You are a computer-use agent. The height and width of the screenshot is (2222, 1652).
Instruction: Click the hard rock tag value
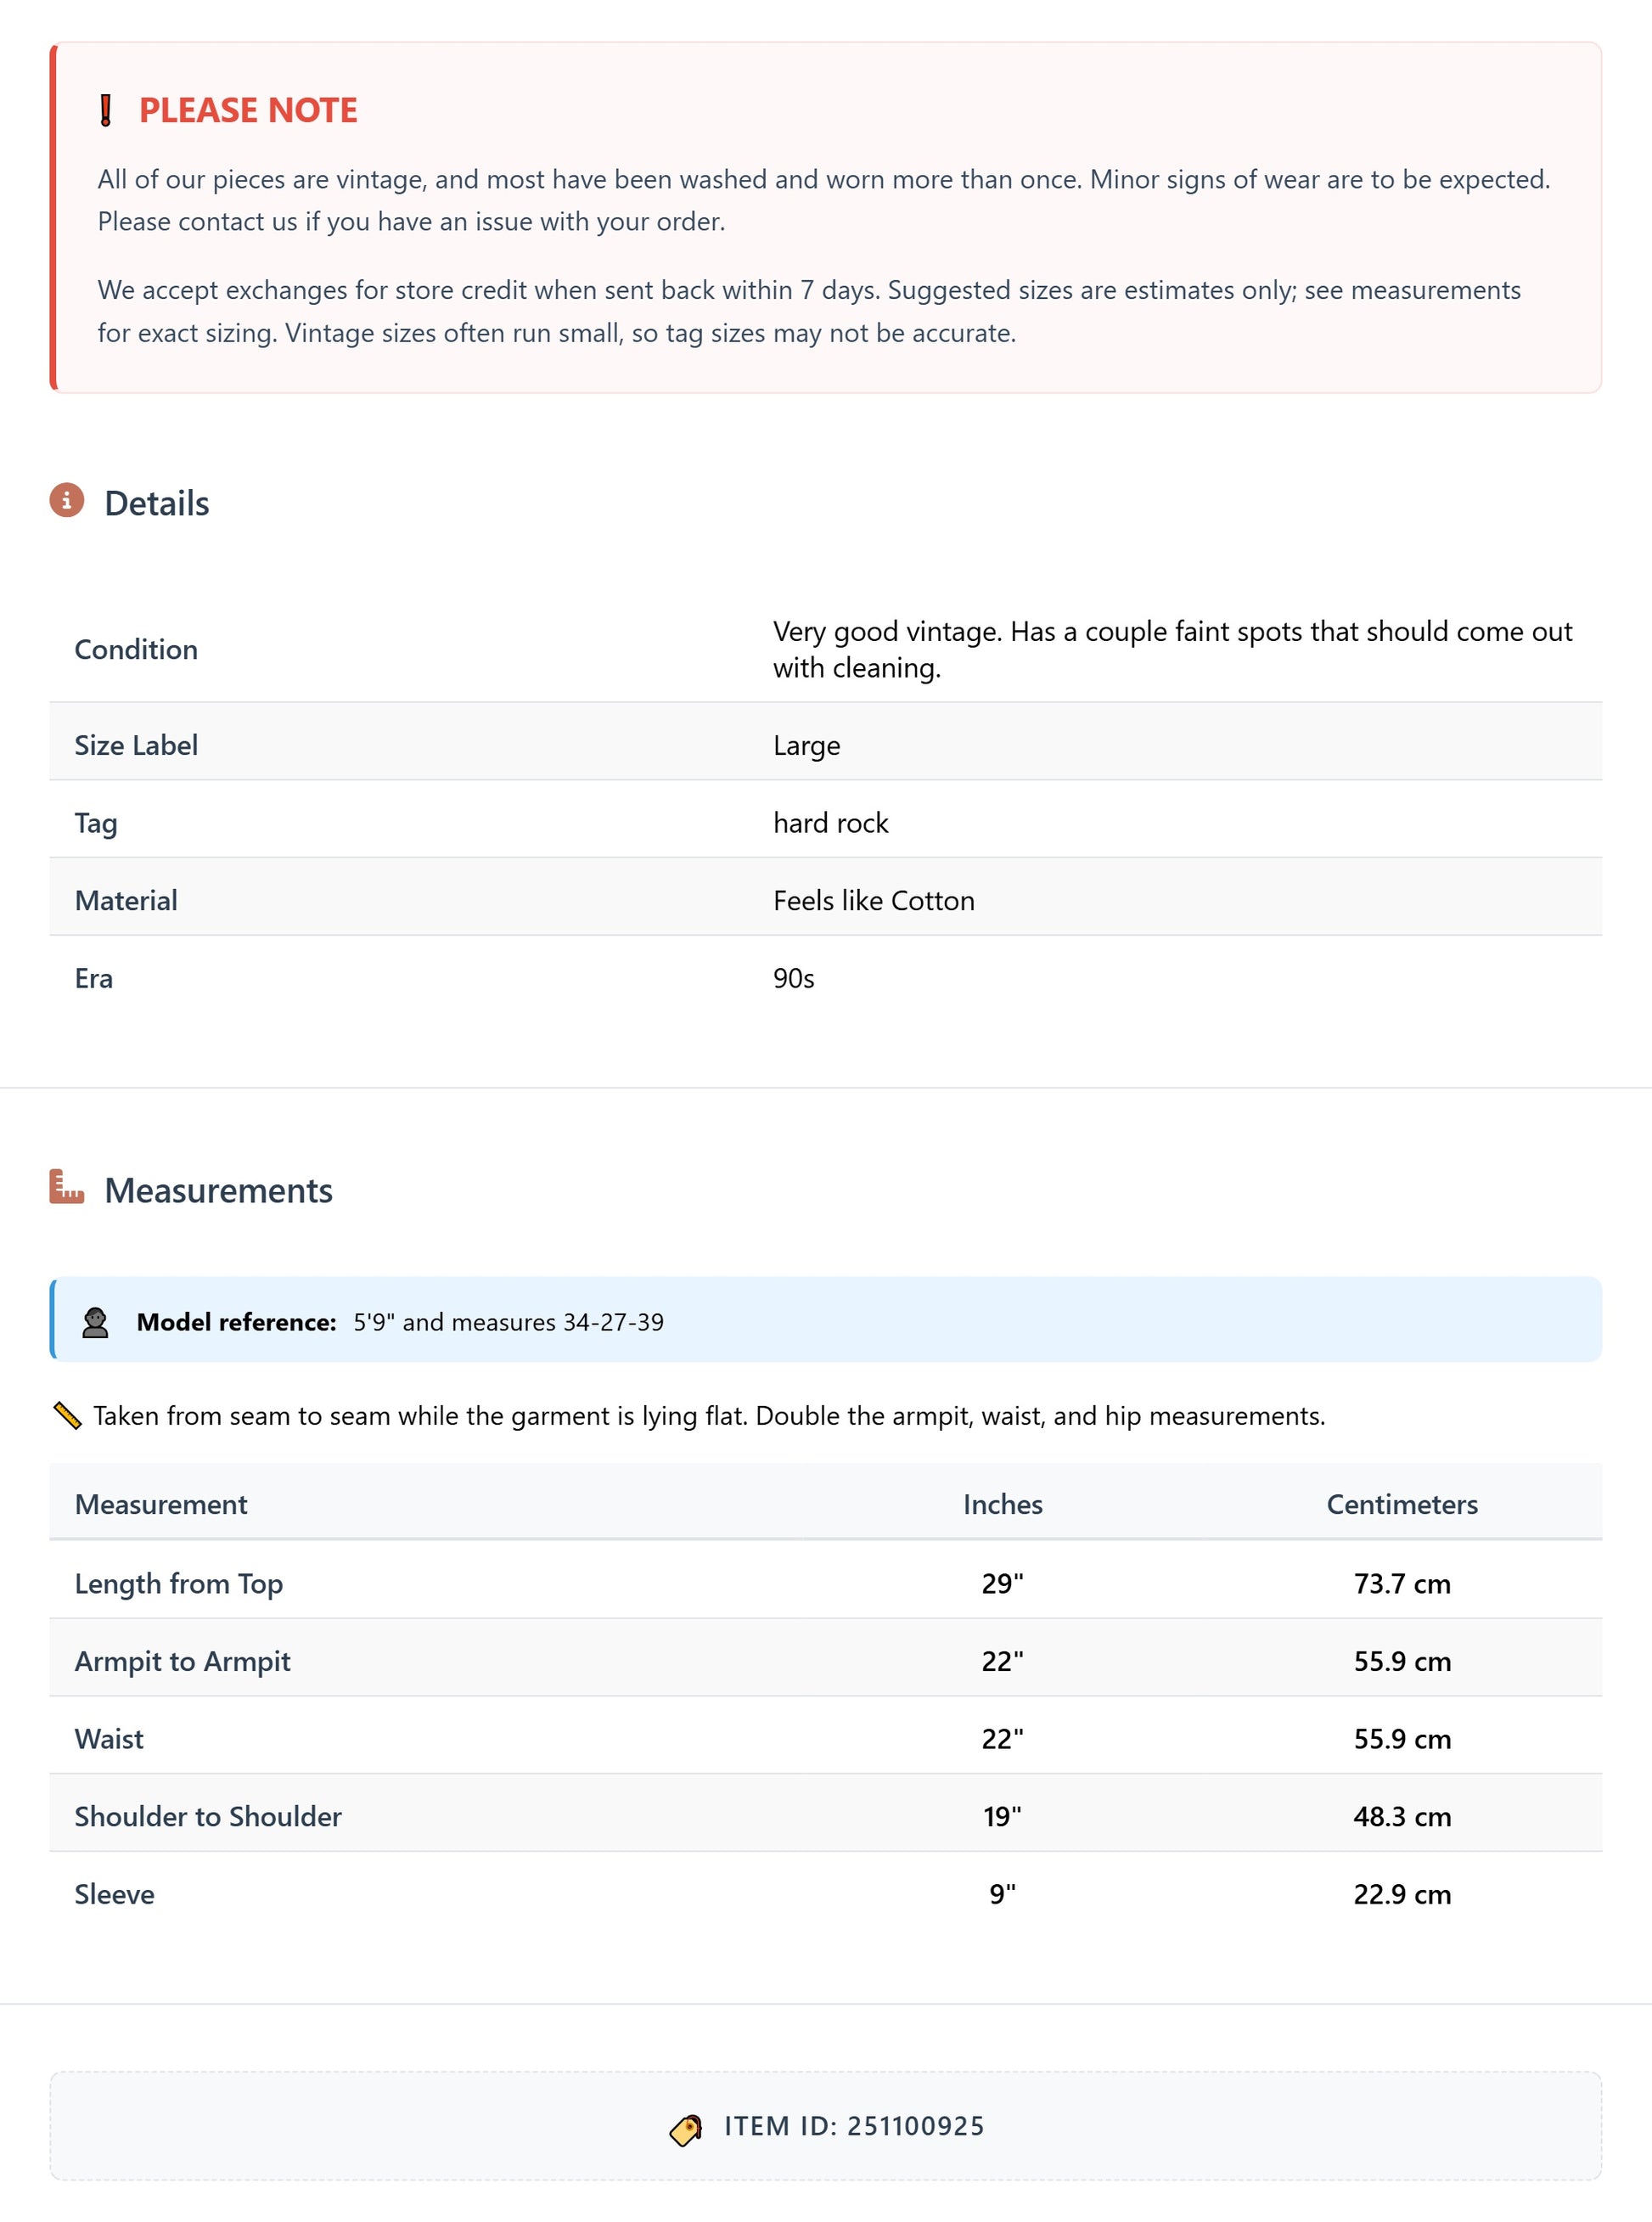tap(830, 823)
